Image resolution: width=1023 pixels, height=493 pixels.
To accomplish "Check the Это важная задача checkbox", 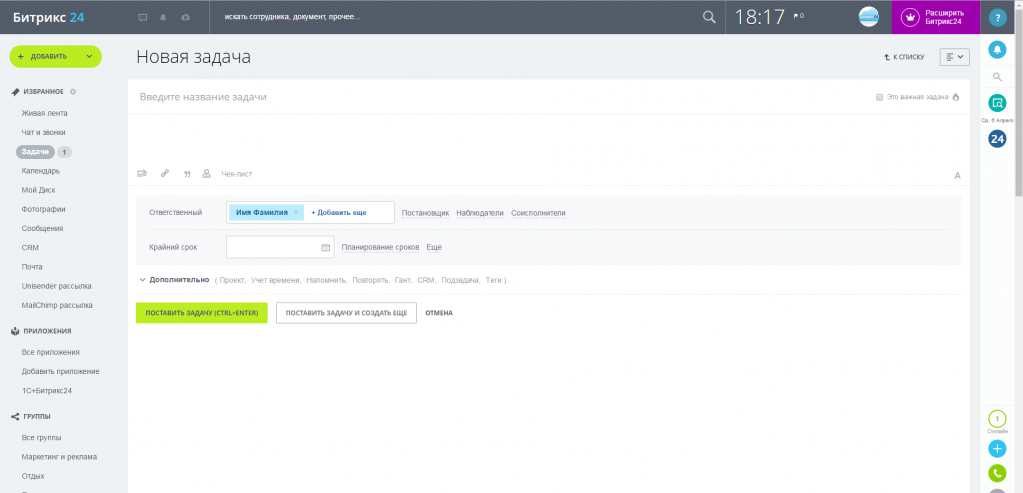I will click(x=879, y=97).
